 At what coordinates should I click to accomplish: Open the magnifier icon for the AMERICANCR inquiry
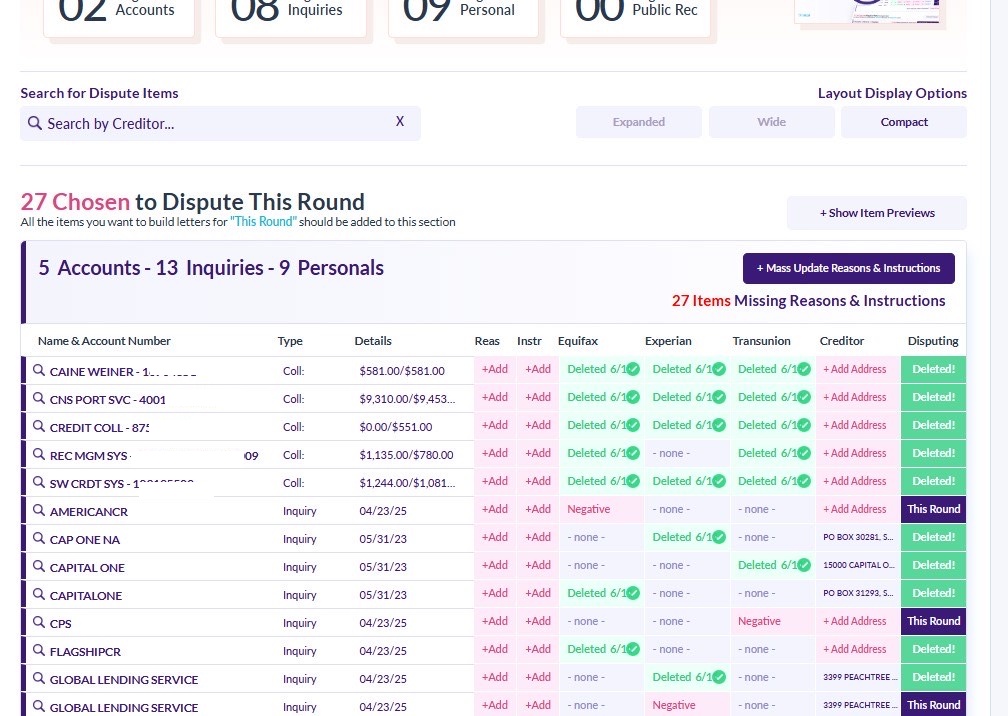pyautogui.click(x=40, y=509)
